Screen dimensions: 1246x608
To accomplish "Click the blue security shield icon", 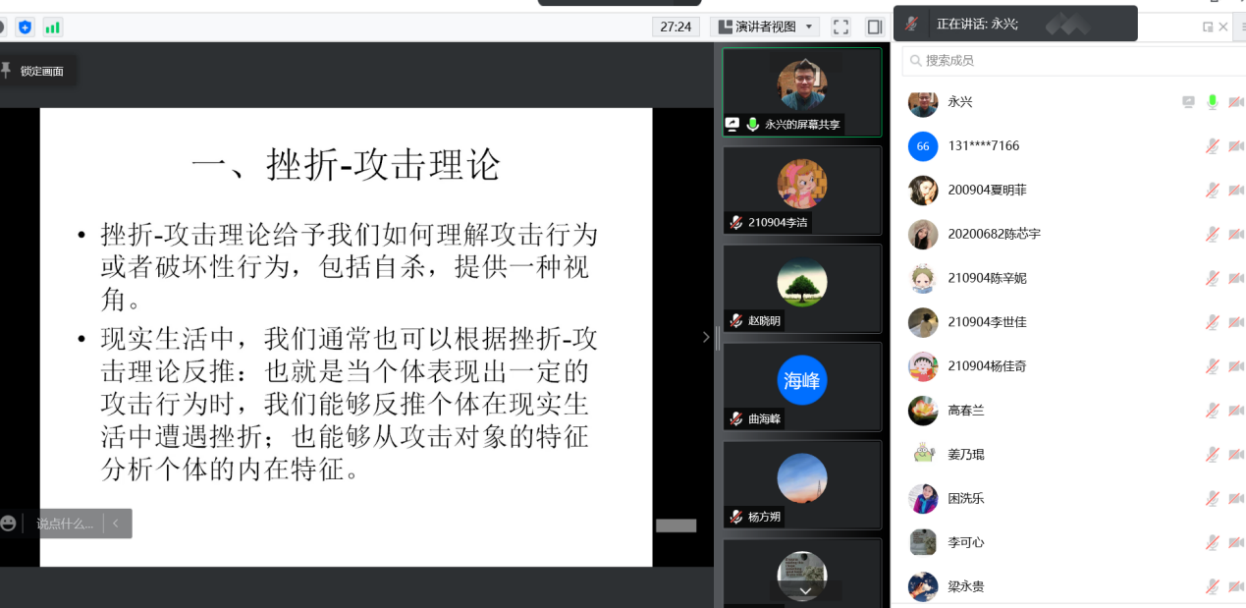I will point(25,27).
